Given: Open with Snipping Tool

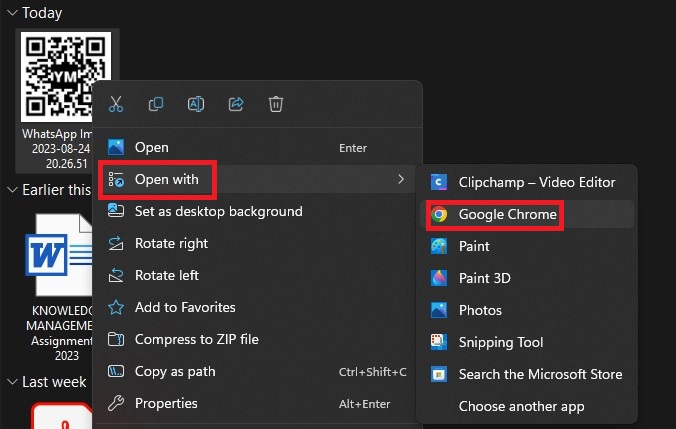Looking at the screenshot, I should [x=500, y=342].
